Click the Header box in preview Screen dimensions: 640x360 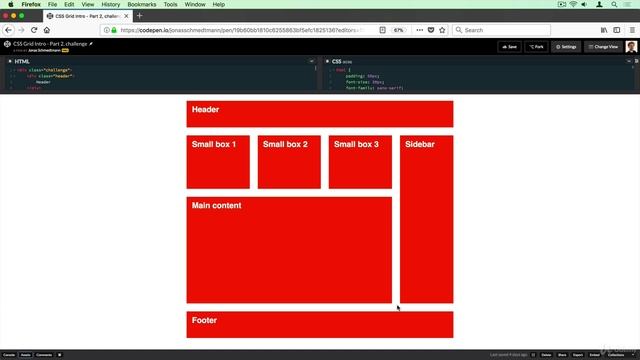320,114
